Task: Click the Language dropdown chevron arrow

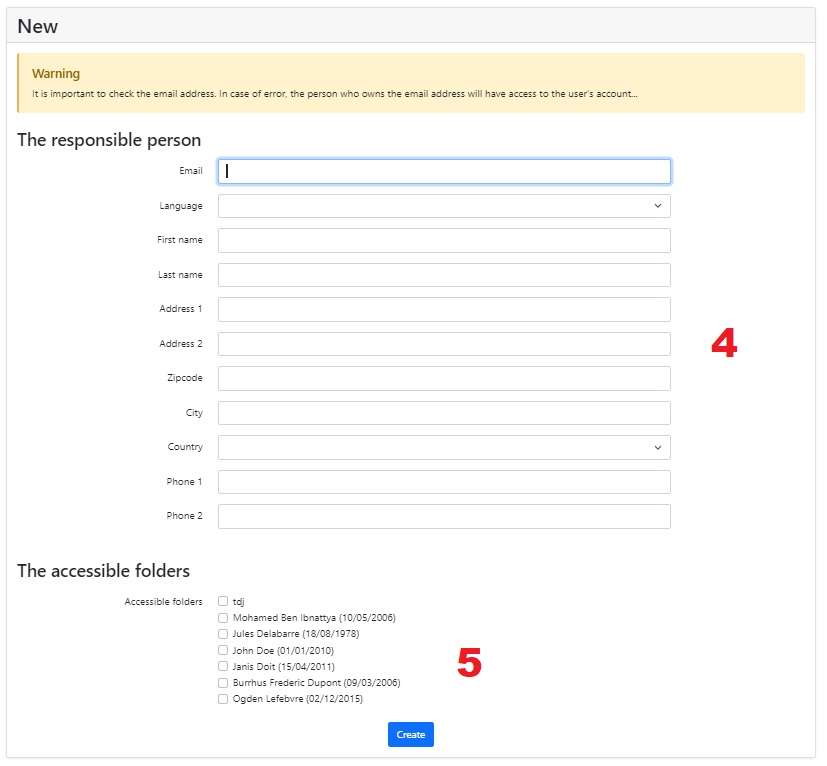Action: click(x=658, y=206)
